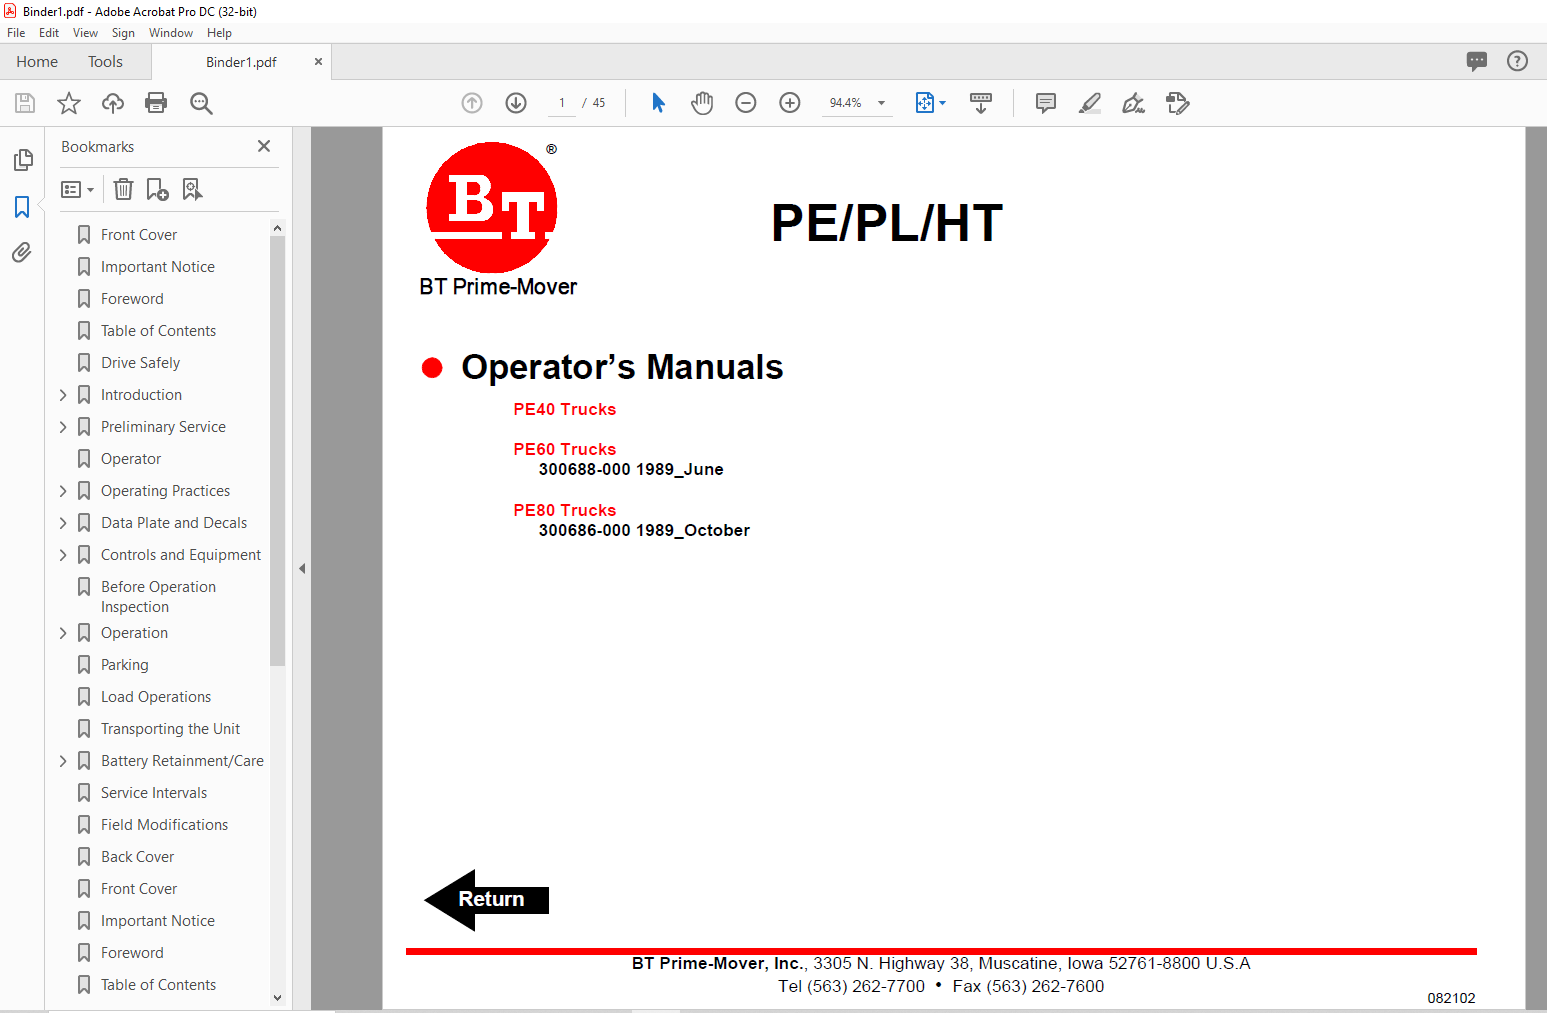This screenshot has height=1013, width=1547.
Task: Open the Window menu
Action: coord(171,33)
